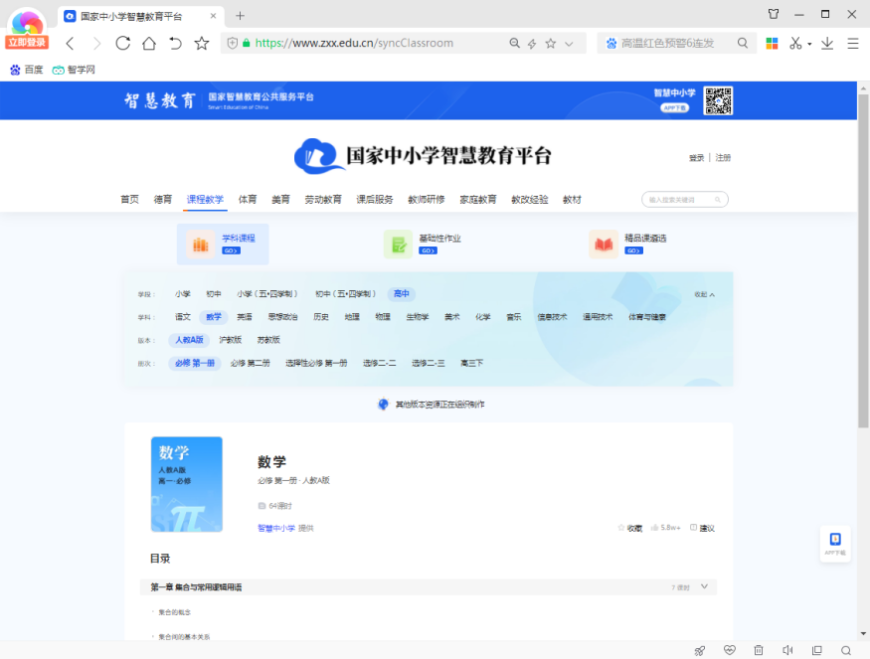Open the 精品课遴选 card
The height and width of the screenshot is (659, 870).
click(x=628, y=244)
